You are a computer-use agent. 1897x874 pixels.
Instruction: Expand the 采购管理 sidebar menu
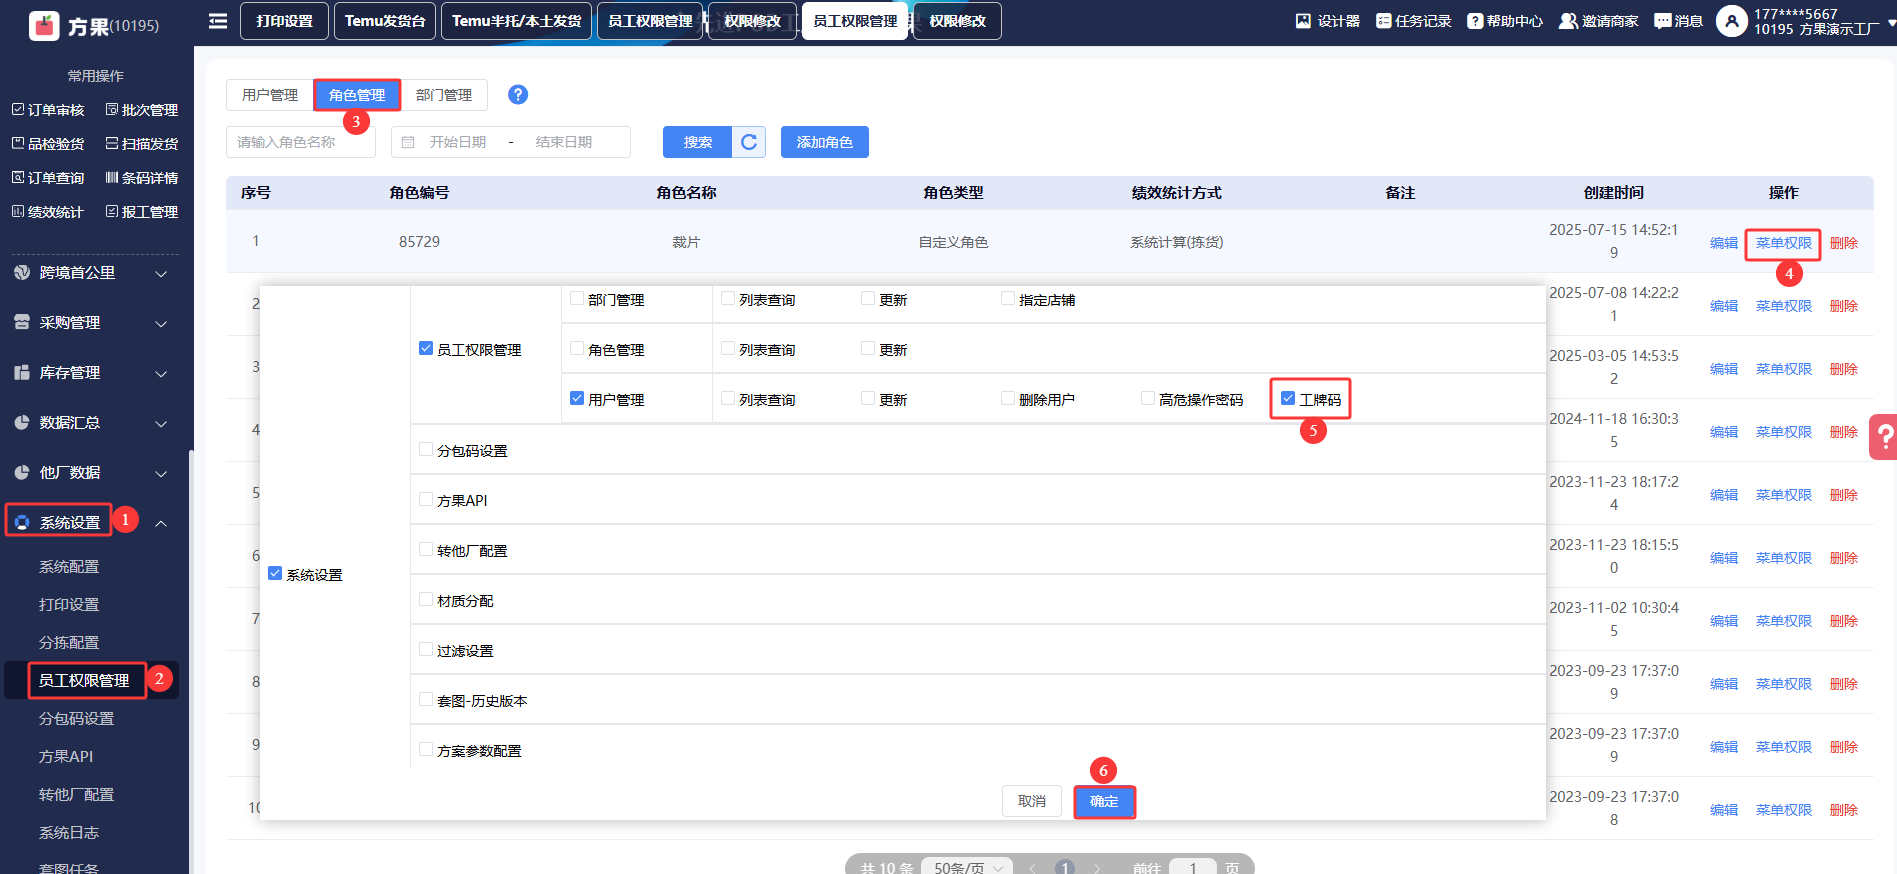[x=90, y=323]
